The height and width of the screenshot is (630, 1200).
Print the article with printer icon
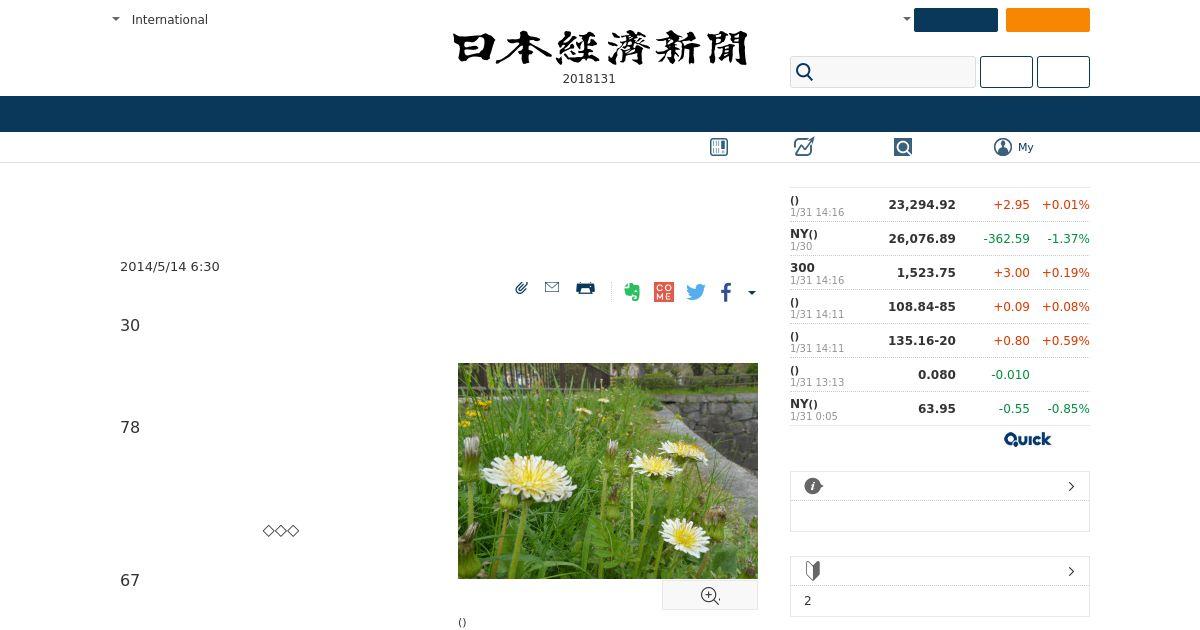pyautogui.click(x=585, y=288)
